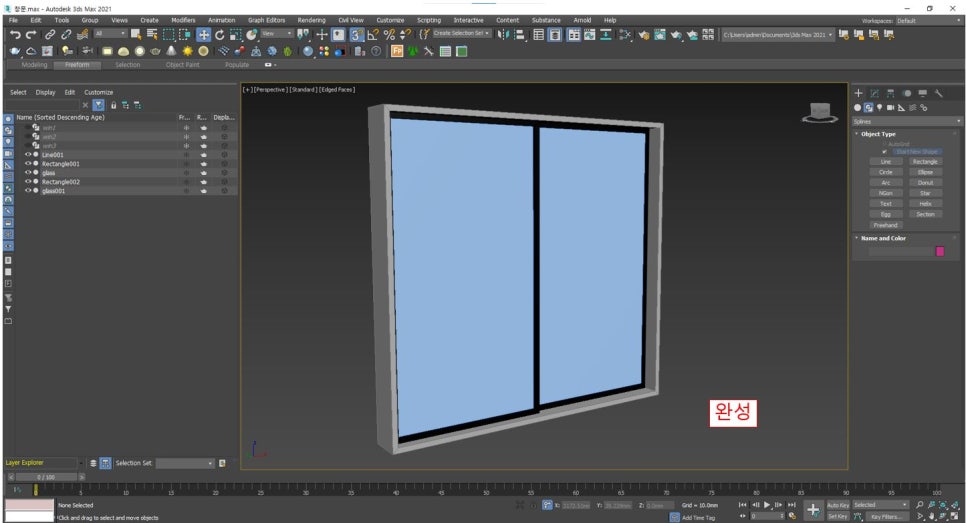966x523 pixels.
Task: Open Create Selection Set dropdown
Action: pos(461,34)
